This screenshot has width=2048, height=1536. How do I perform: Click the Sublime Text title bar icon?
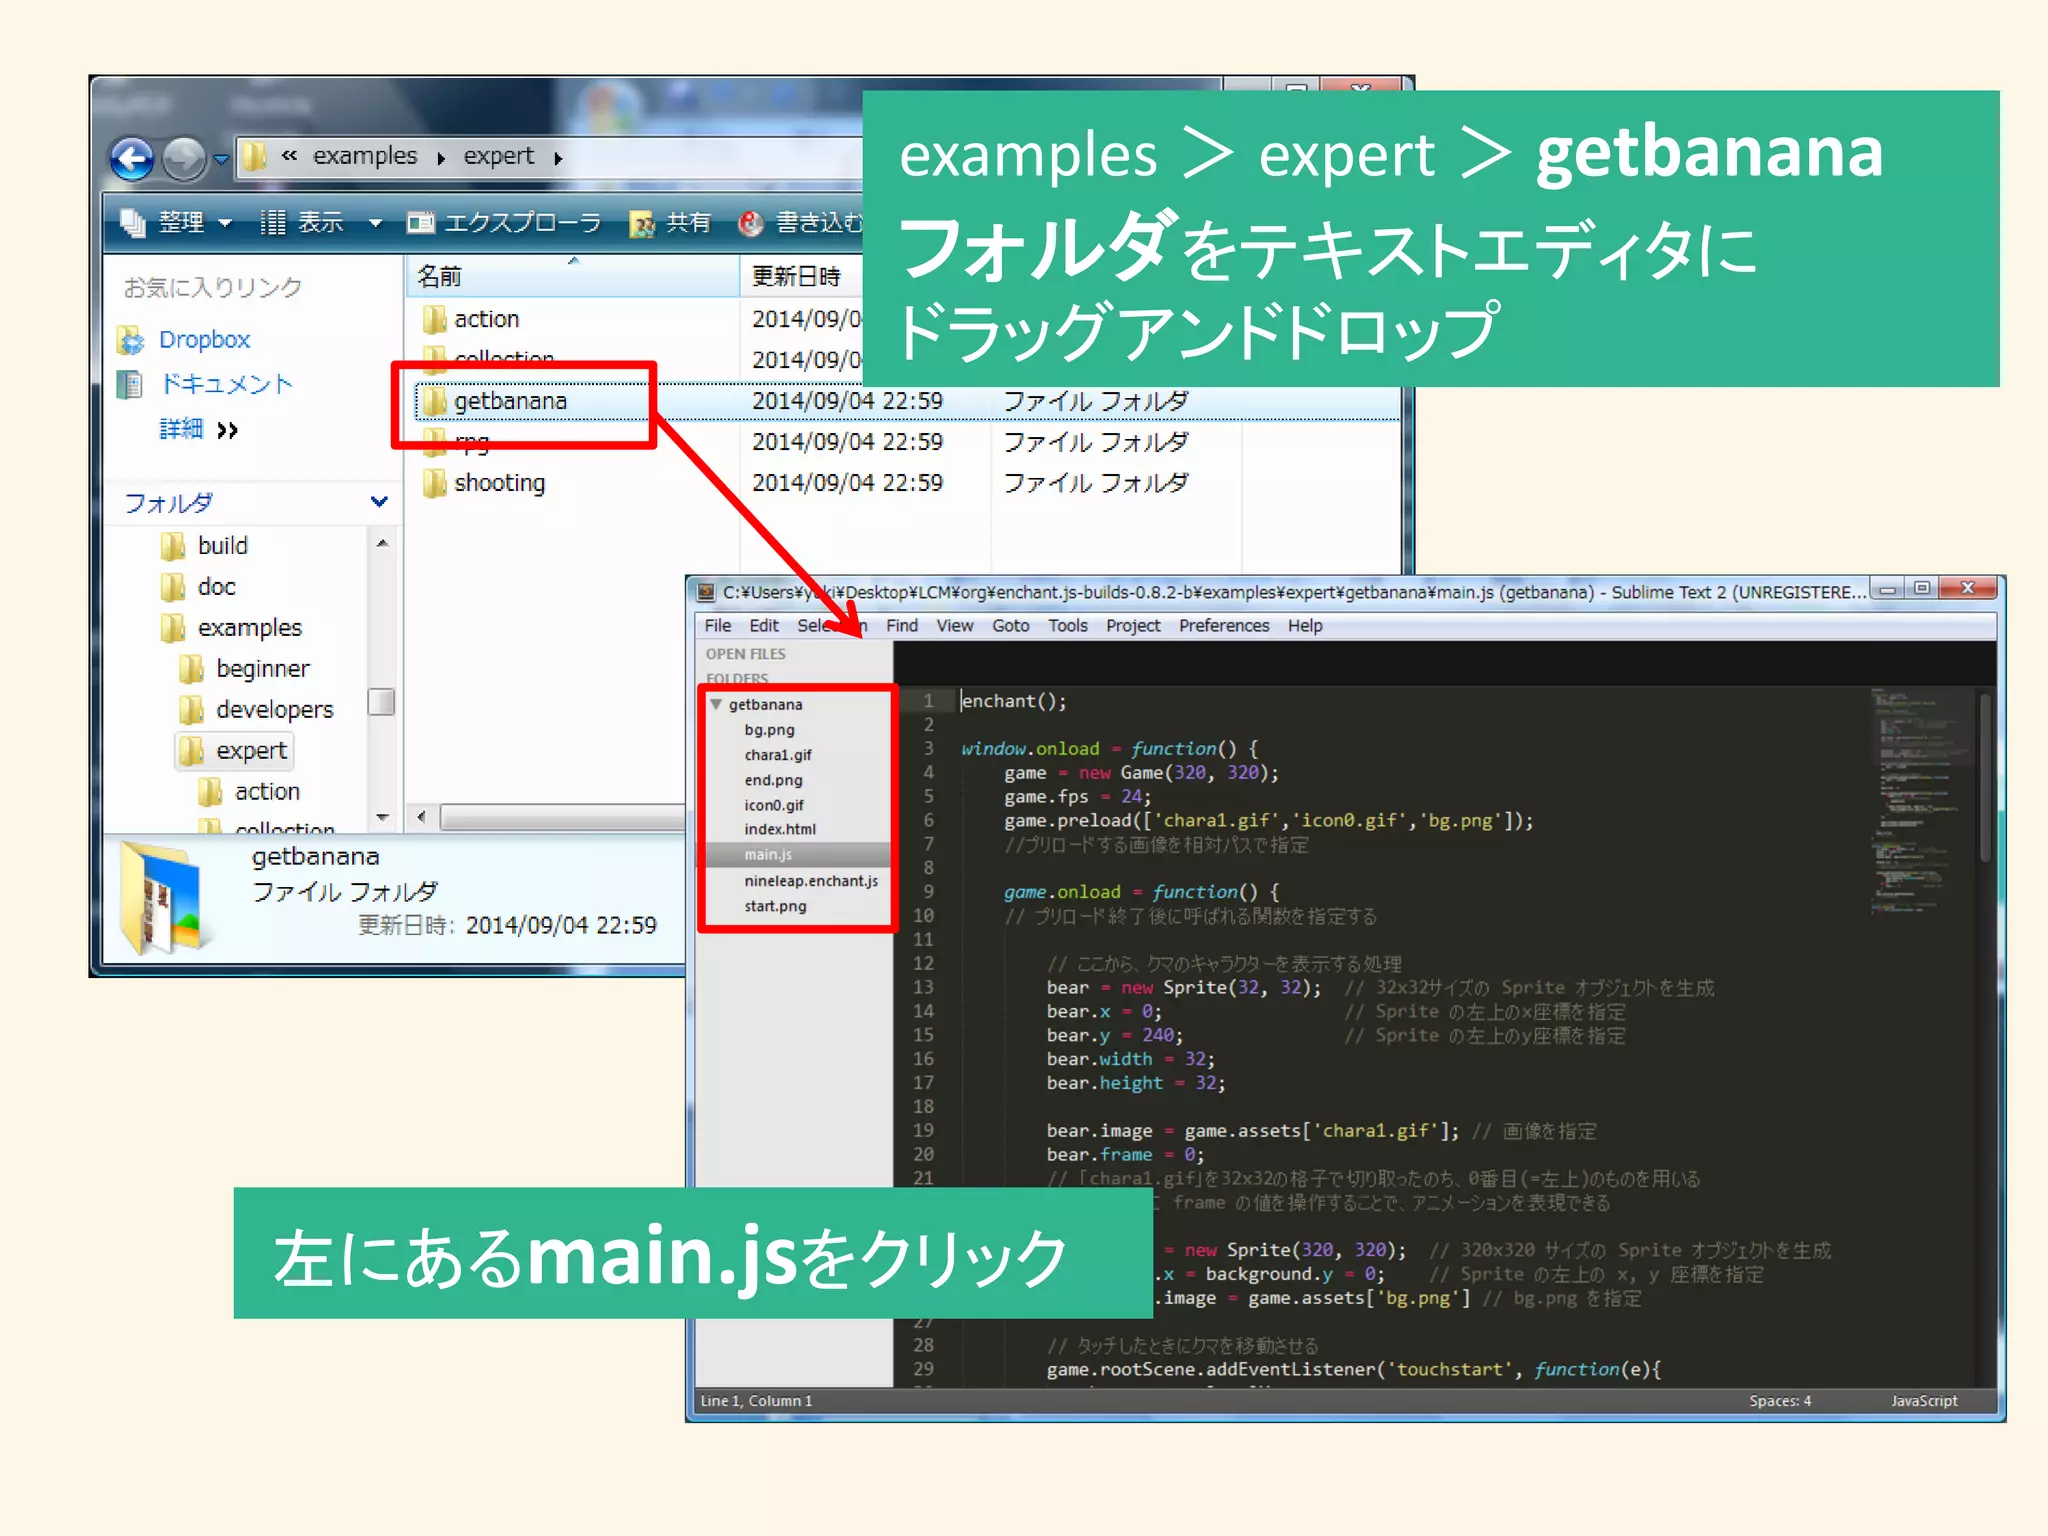[706, 592]
